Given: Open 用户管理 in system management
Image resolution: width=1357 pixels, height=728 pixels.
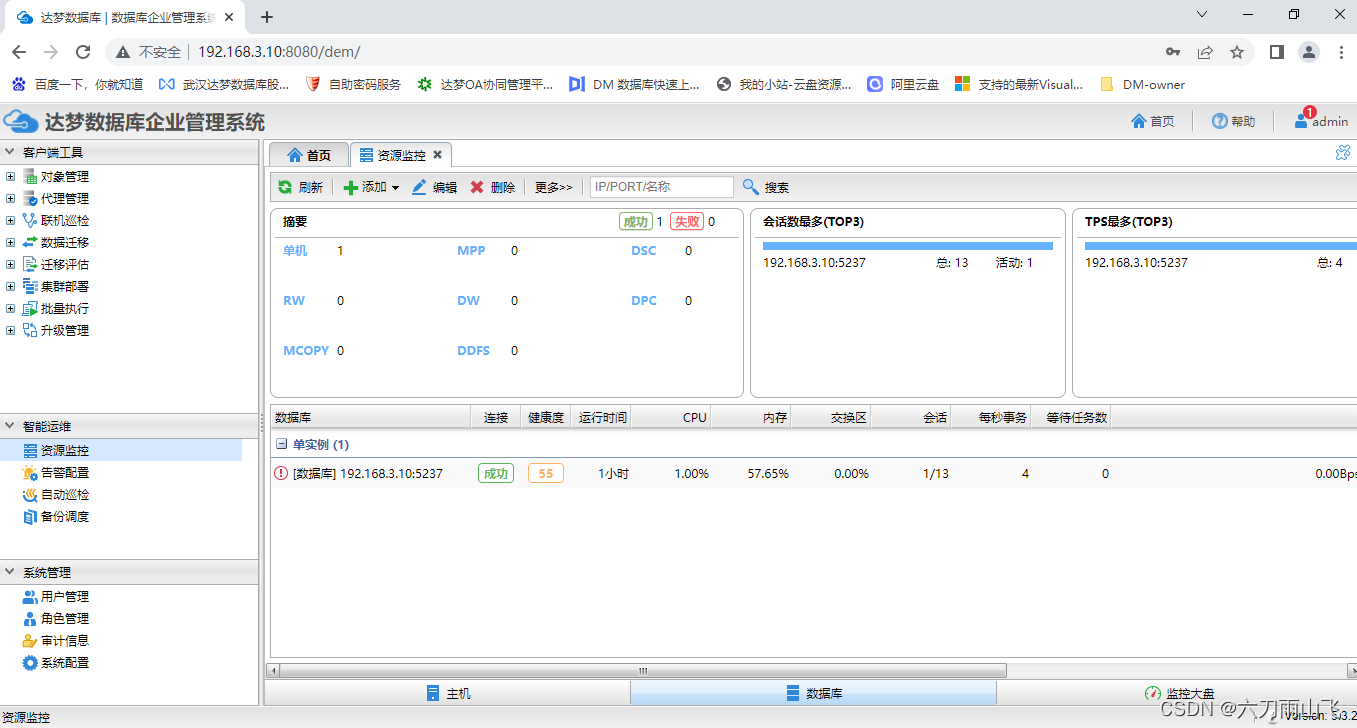Looking at the screenshot, I should (x=64, y=596).
